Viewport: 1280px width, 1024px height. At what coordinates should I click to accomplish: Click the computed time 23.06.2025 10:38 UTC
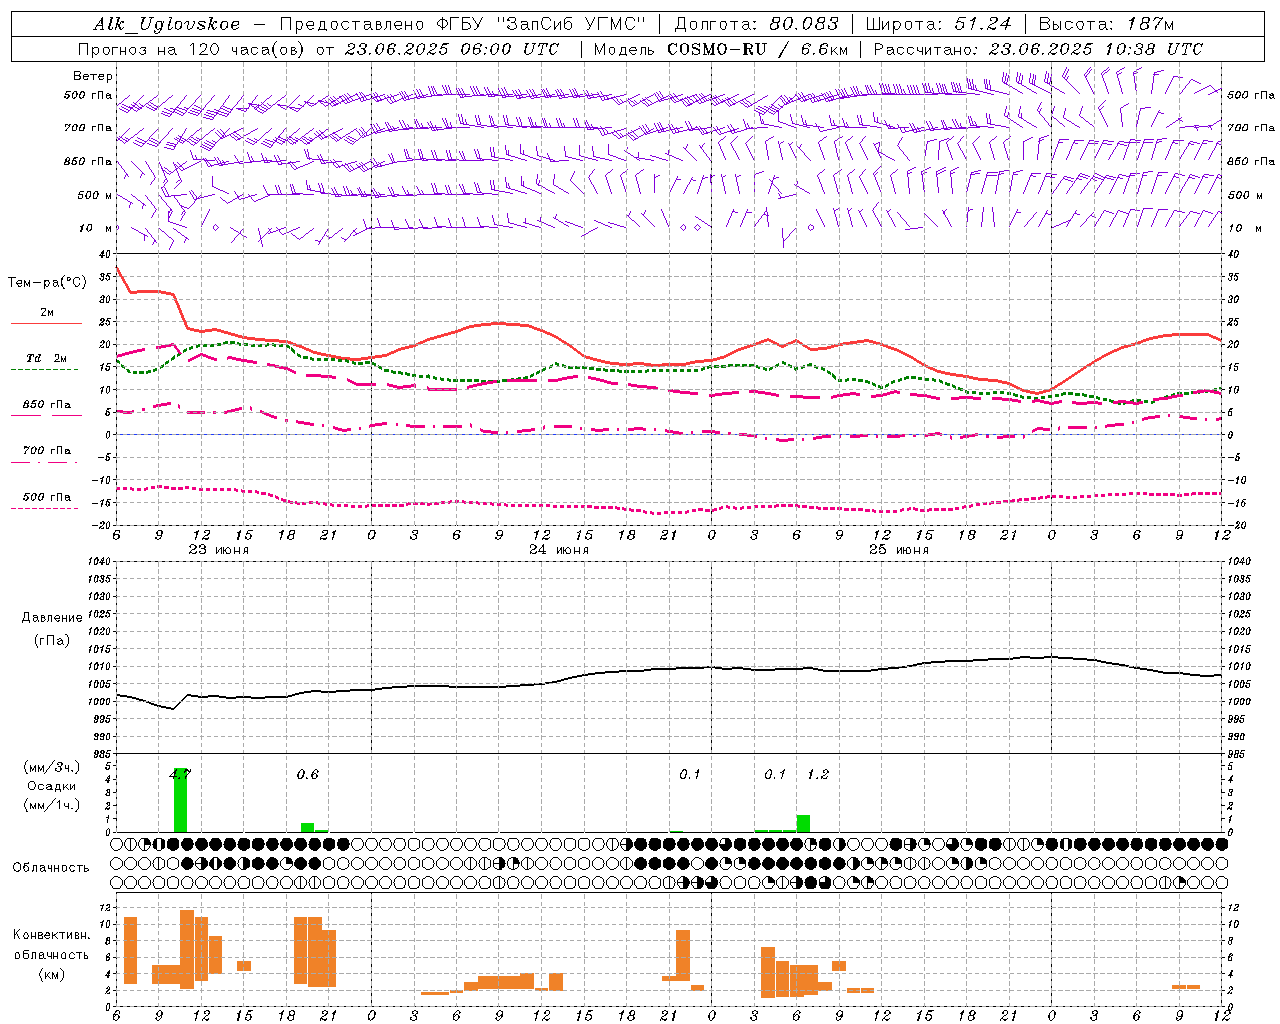coord(1095,49)
